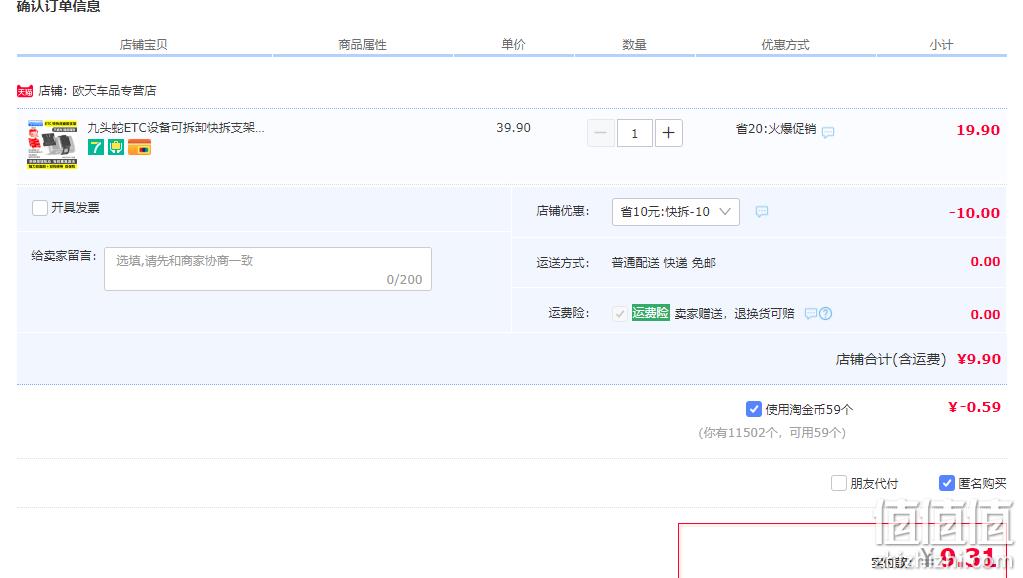
Task: Click the question mark help icon for 运费险
Action: 825,314
